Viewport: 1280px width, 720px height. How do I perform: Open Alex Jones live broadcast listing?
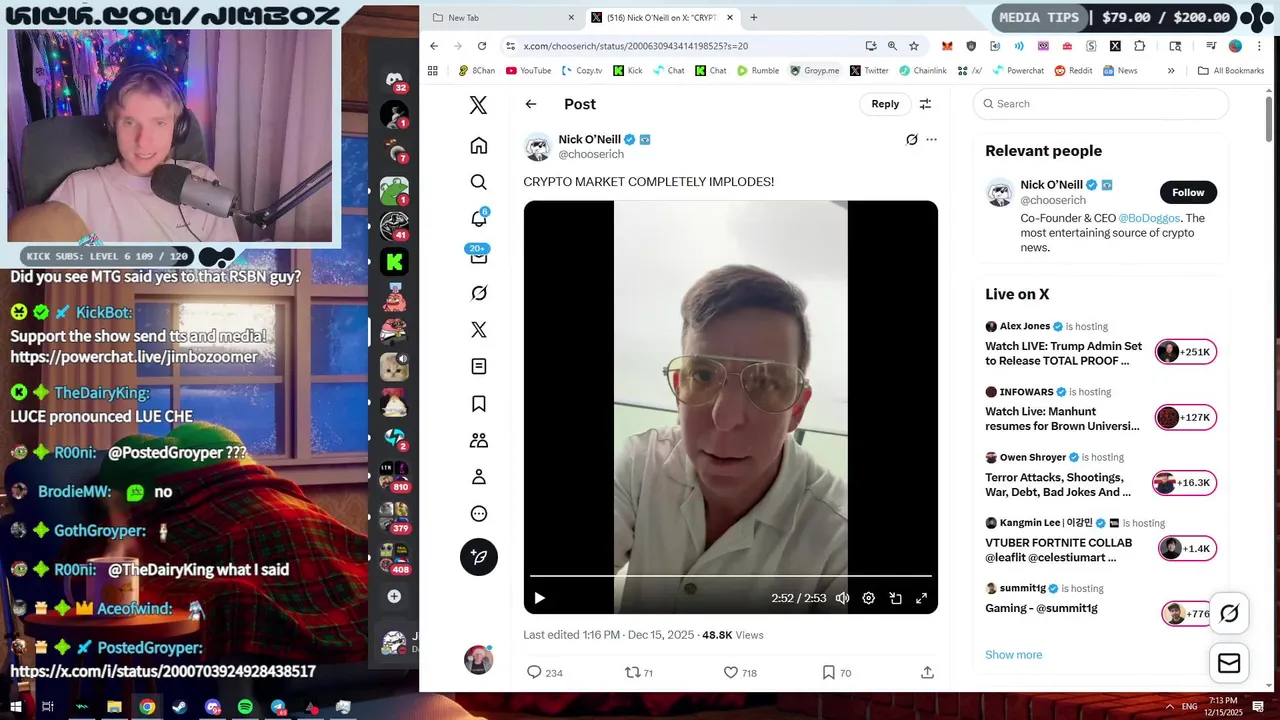point(1100,343)
